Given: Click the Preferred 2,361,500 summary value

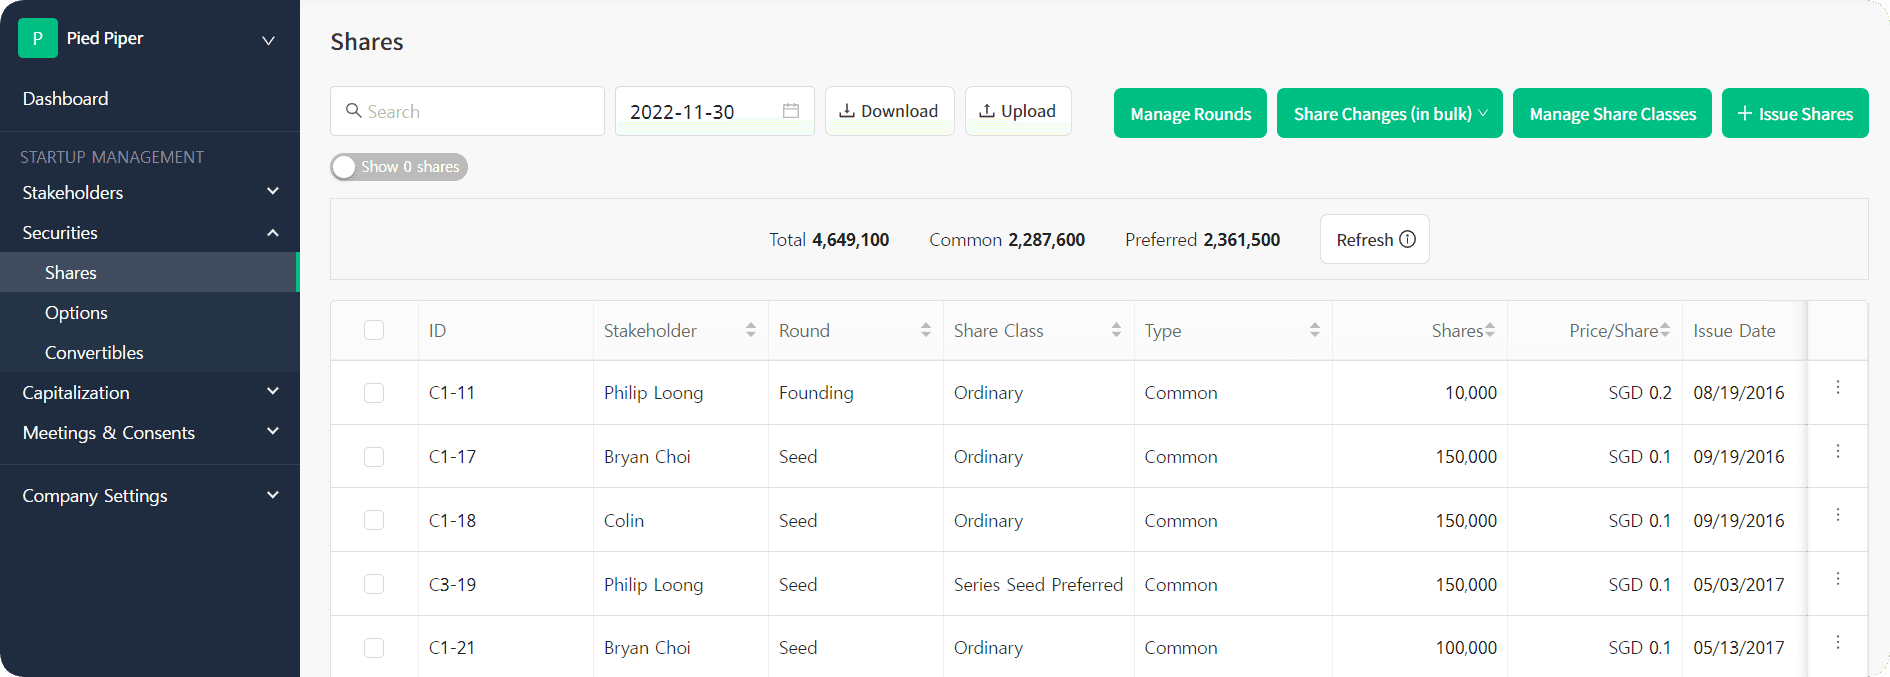Looking at the screenshot, I should click(x=1202, y=239).
